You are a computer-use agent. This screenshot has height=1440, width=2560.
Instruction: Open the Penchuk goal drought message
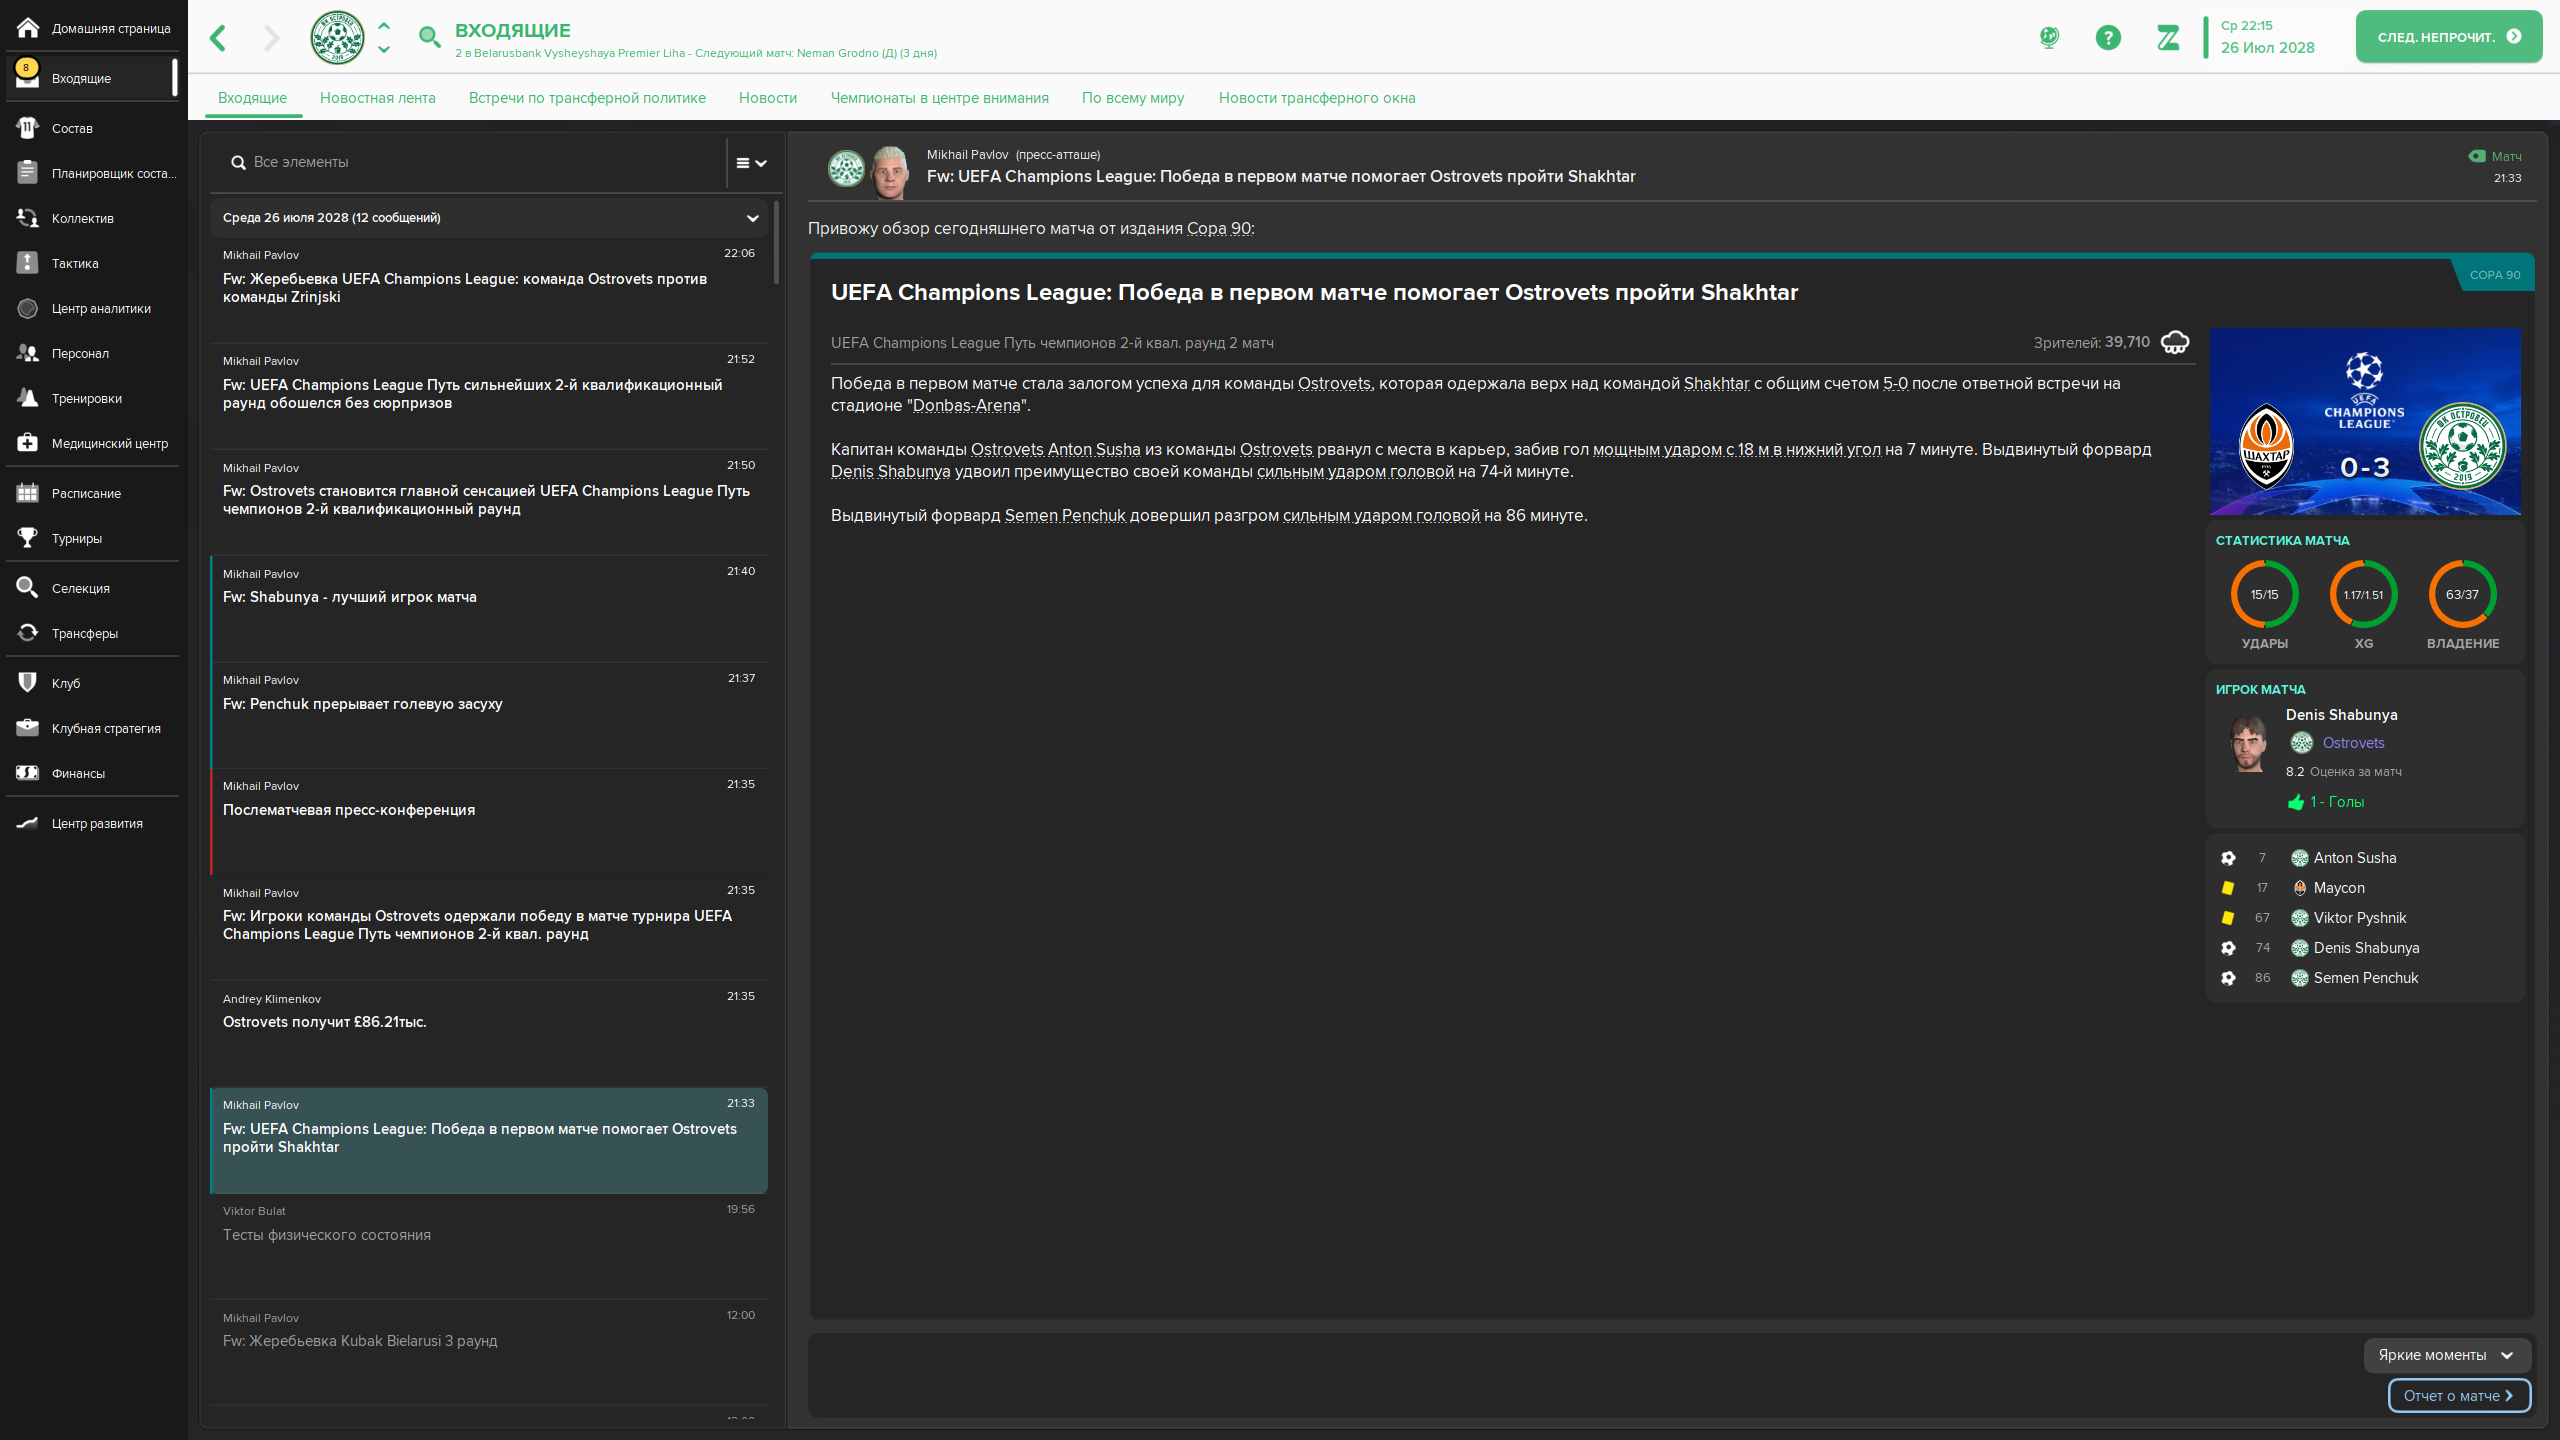click(489, 715)
